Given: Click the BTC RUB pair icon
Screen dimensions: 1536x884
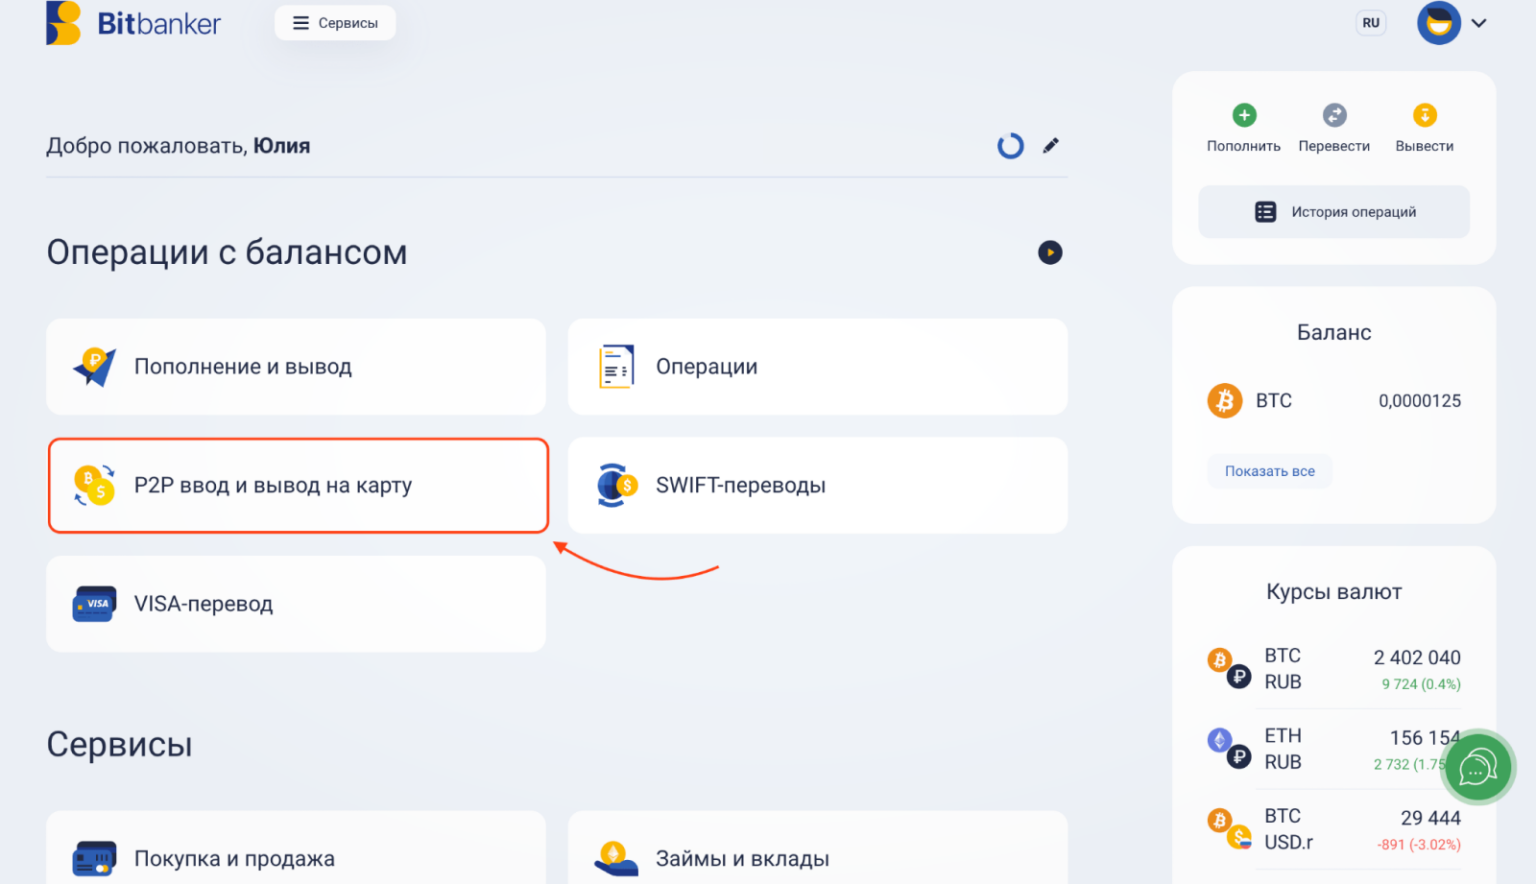Looking at the screenshot, I should point(1229,668).
